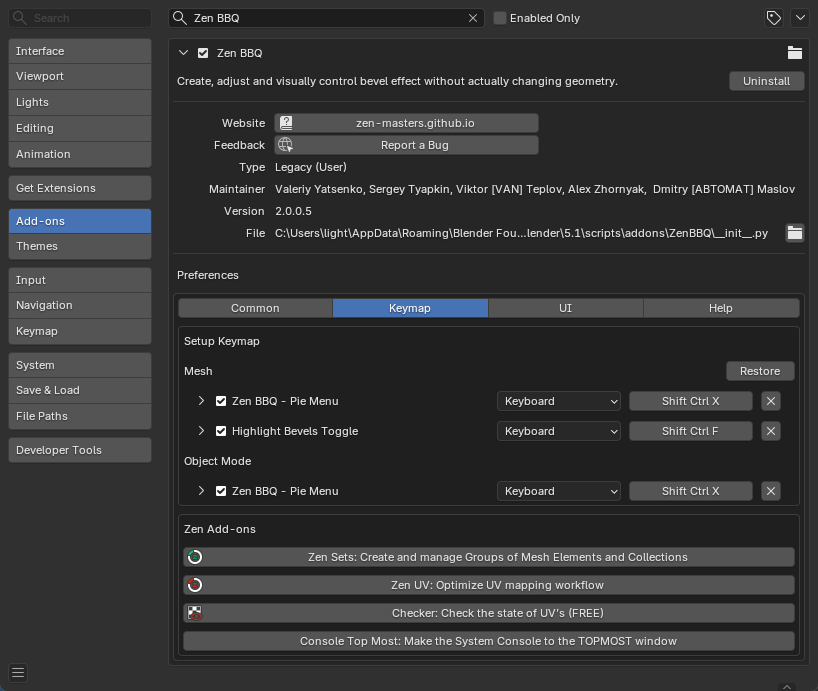Viewport: 818px width, 691px height.
Task: Toggle Mesh Zen BBQ Pie Menu checkbox
Action: (x=221, y=401)
